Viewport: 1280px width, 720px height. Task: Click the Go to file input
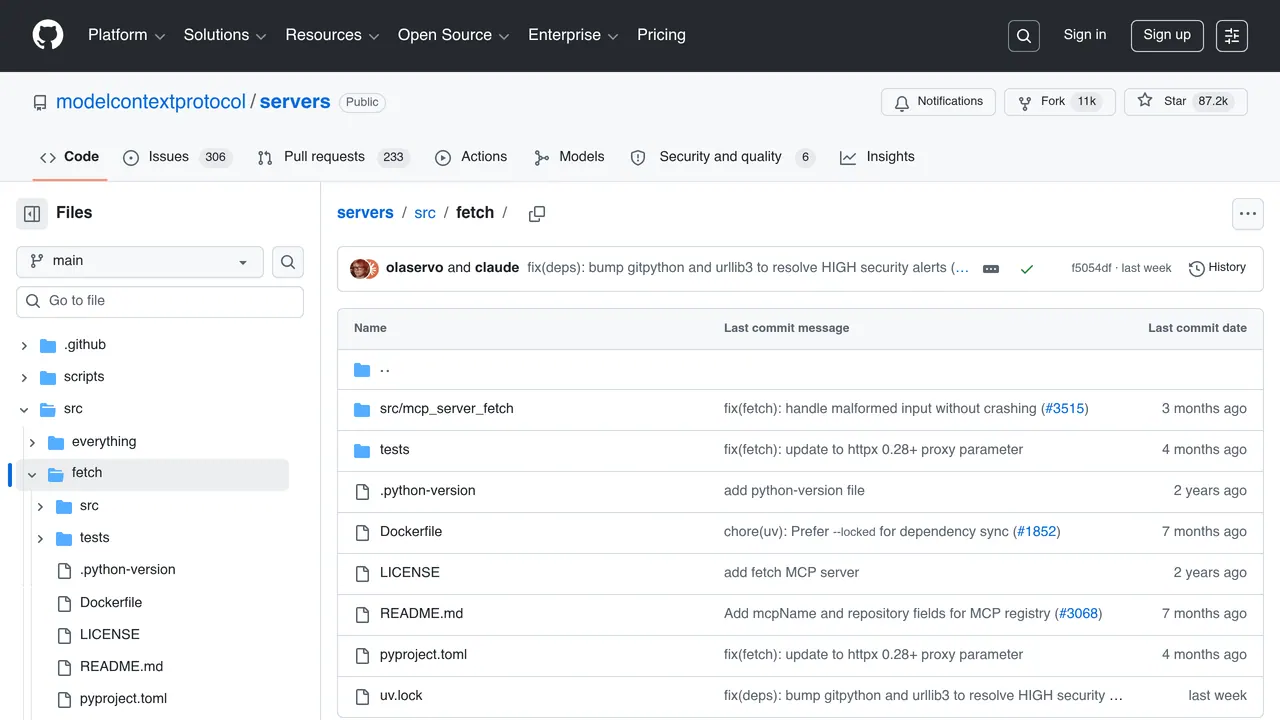[x=160, y=301]
